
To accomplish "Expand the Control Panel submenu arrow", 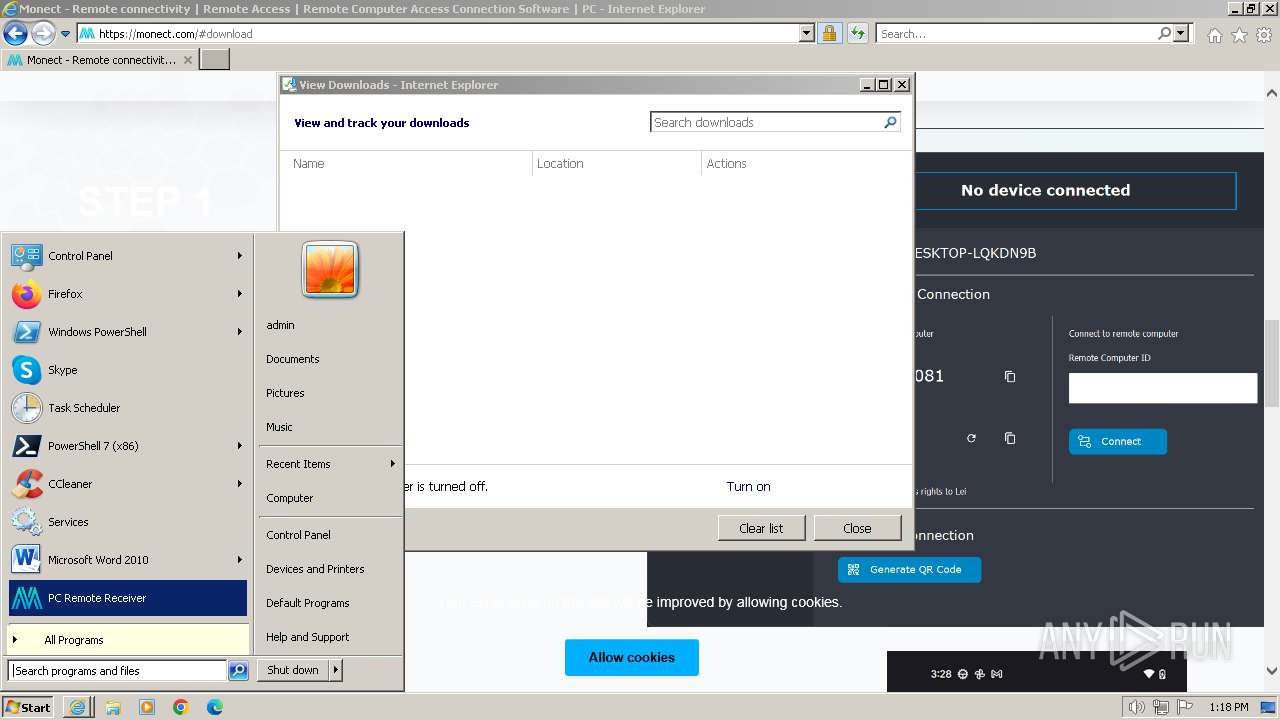I will pos(239,256).
